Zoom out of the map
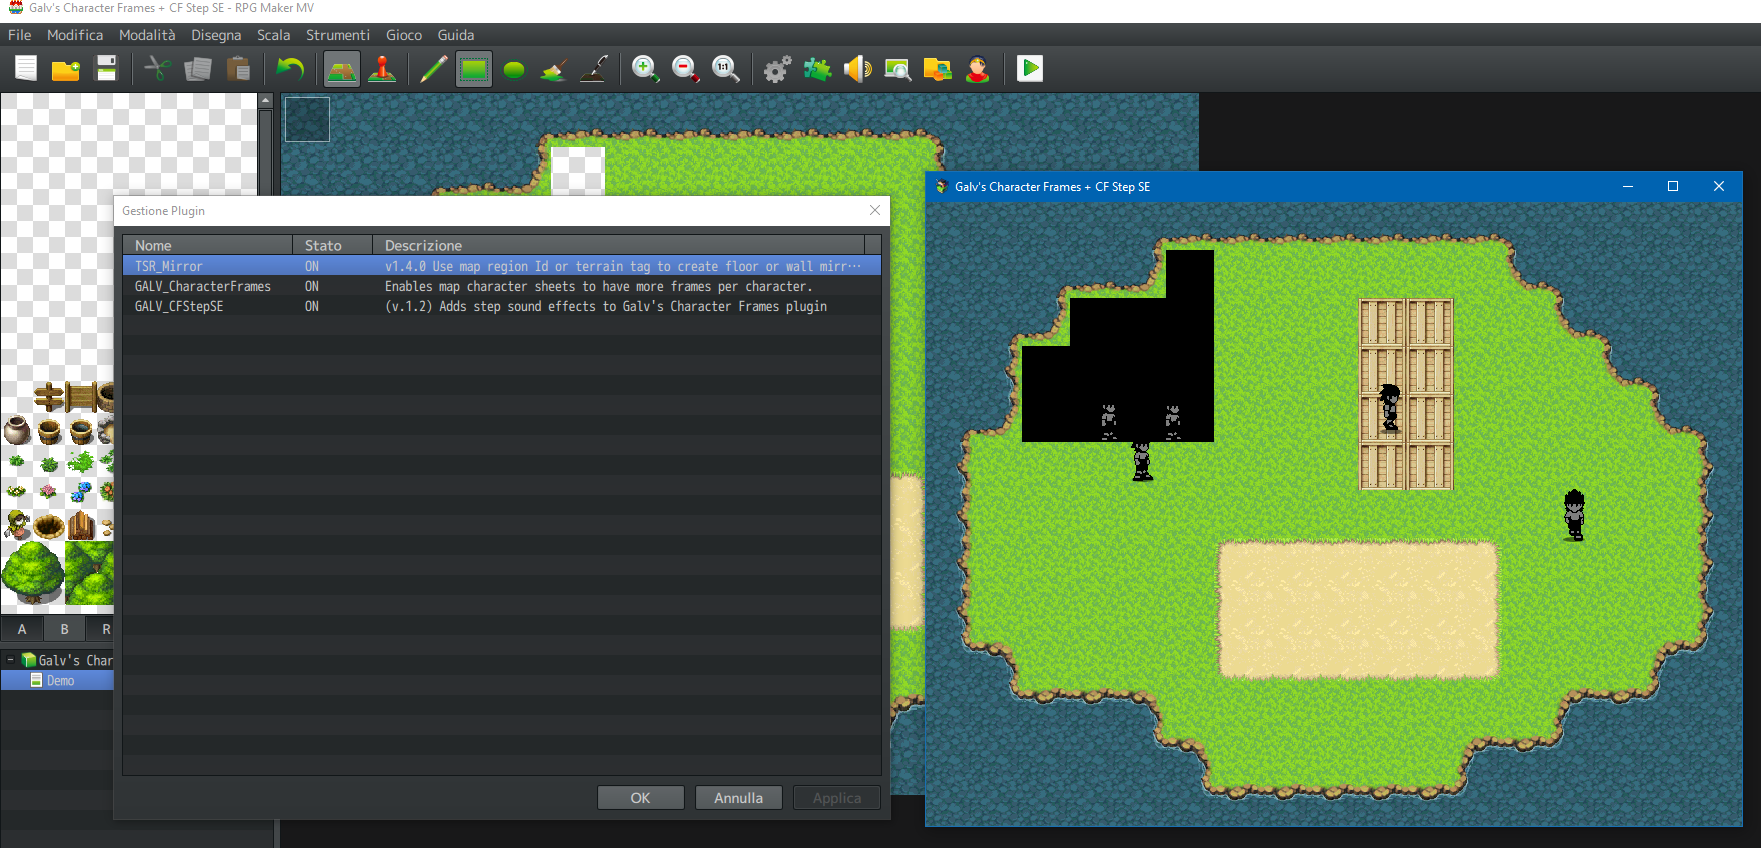This screenshot has height=848, width=1761. pyautogui.click(x=686, y=69)
